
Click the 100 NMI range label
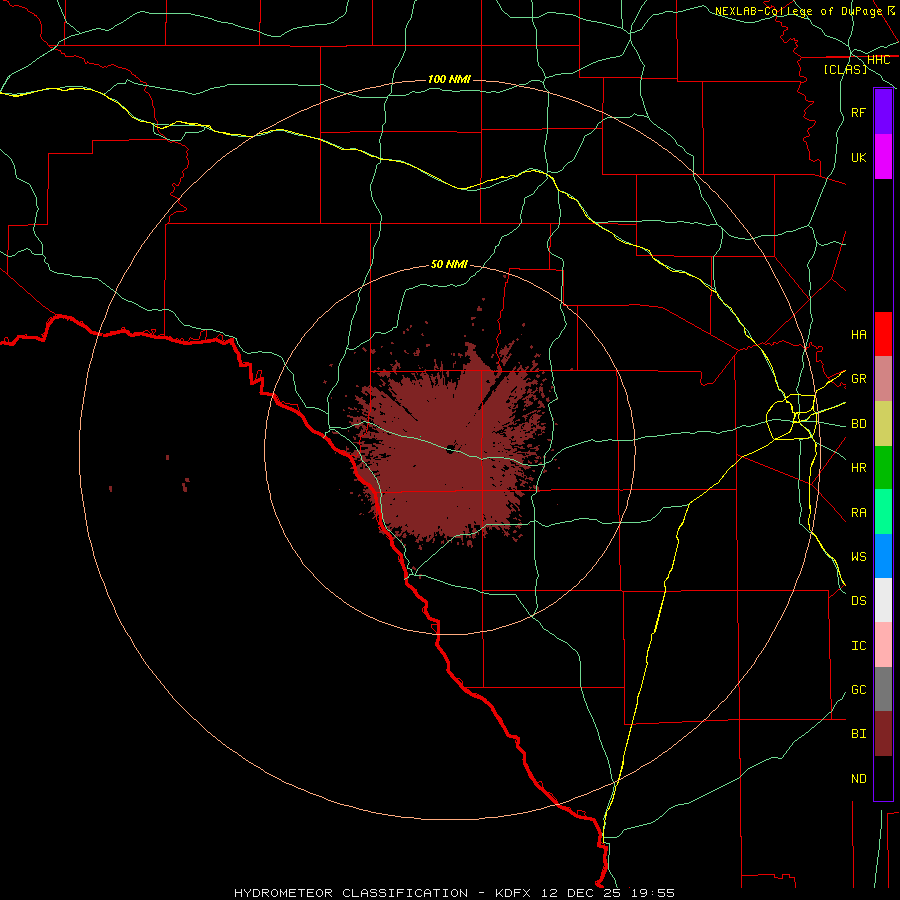[449, 79]
